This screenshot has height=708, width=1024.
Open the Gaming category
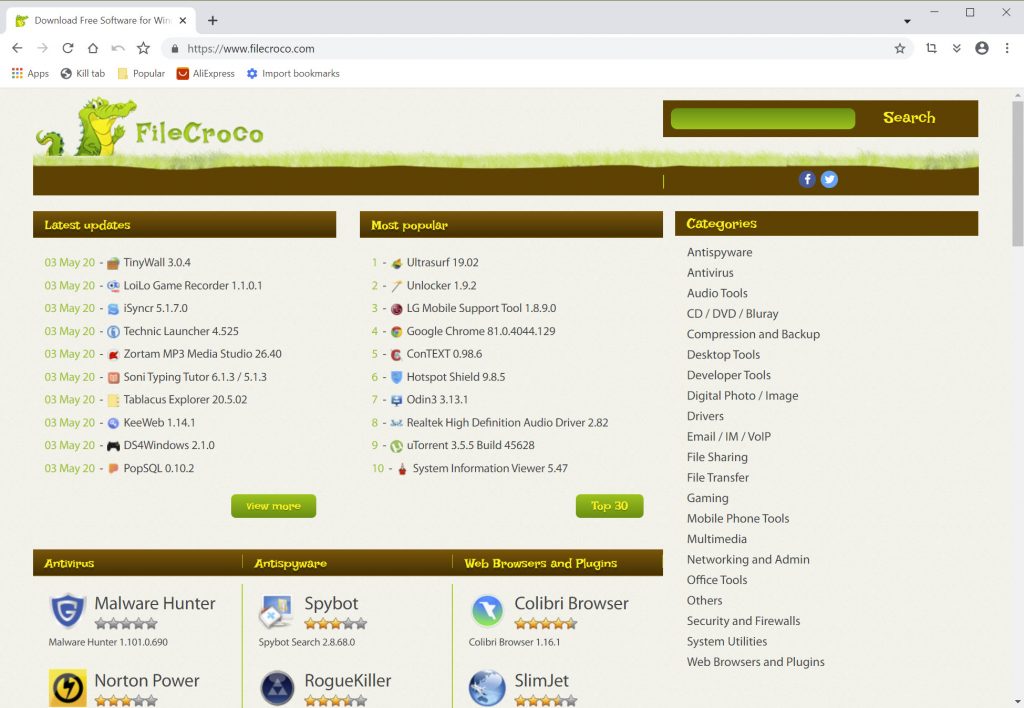pyautogui.click(x=707, y=498)
